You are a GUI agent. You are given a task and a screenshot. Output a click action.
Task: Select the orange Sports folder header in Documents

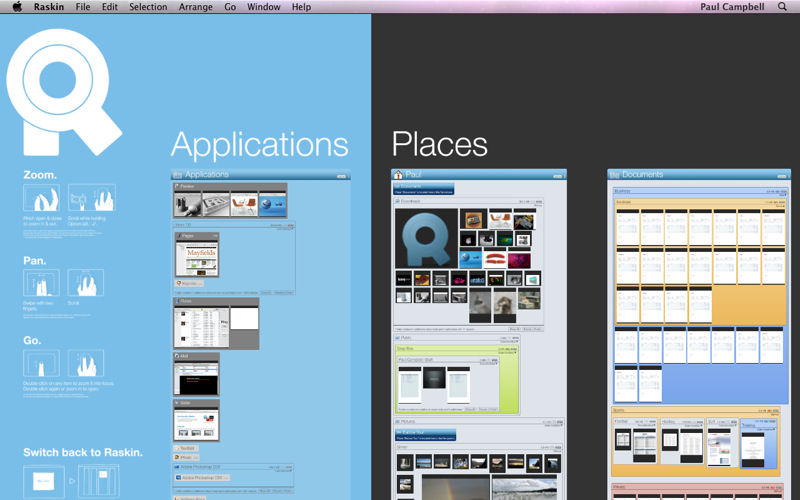(x=695, y=411)
